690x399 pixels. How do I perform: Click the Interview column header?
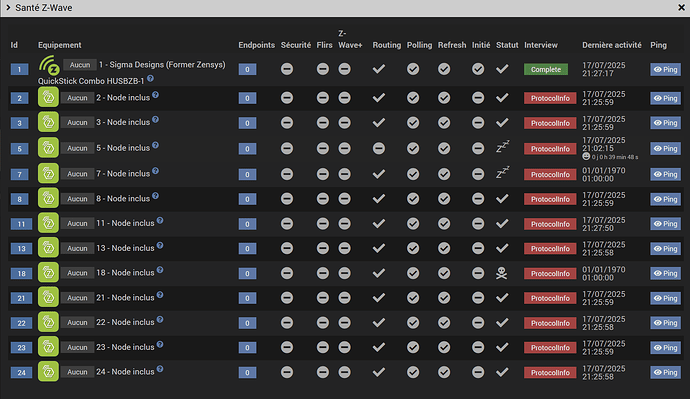(x=541, y=45)
